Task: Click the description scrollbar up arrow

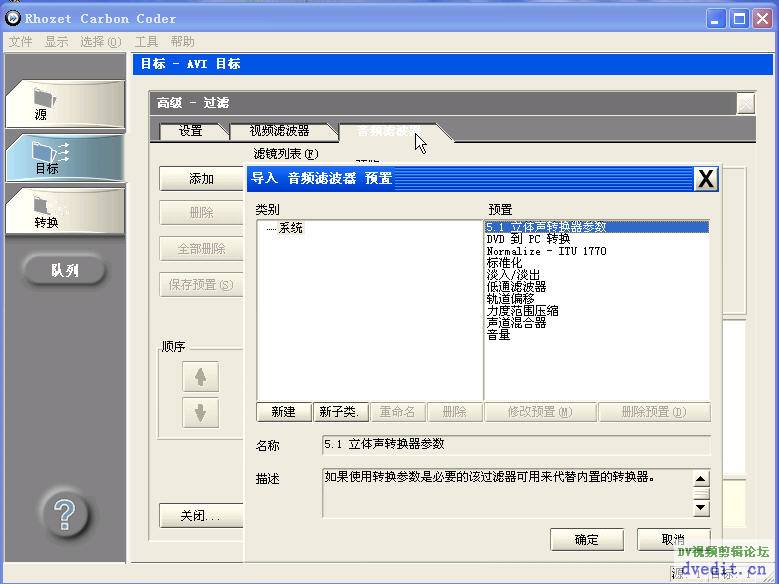Action: click(x=701, y=479)
